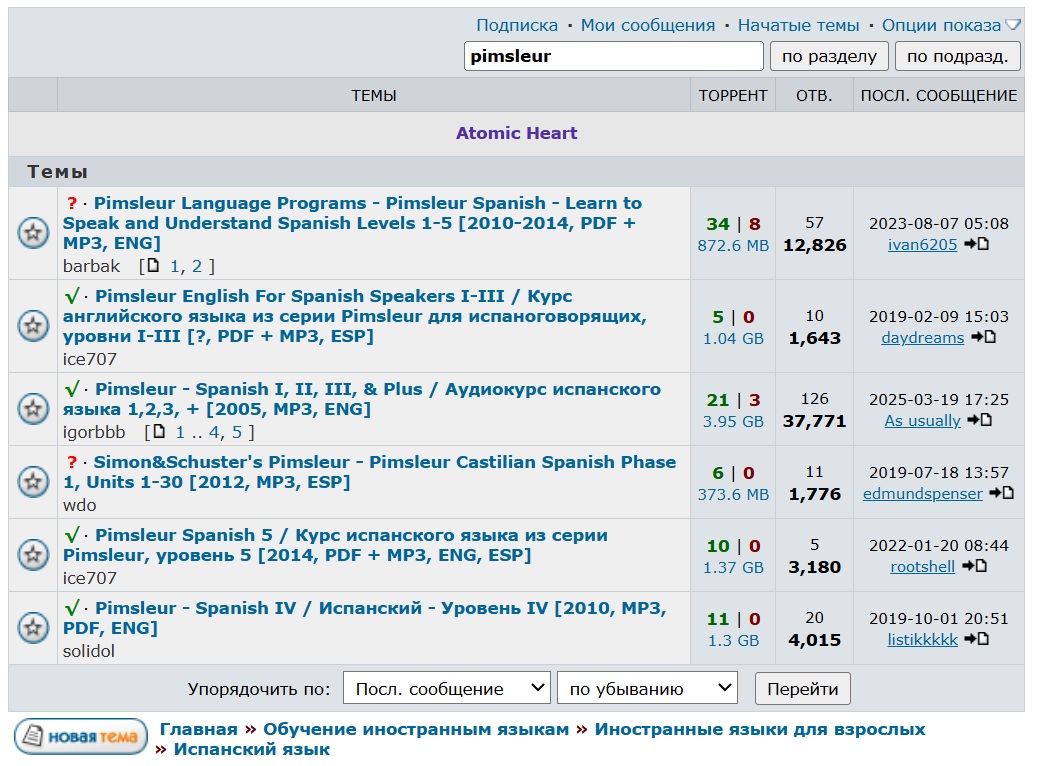The height and width of the screenshot is (766, 1037).
Task: Click the Перейти button
Action: point(803,689)
